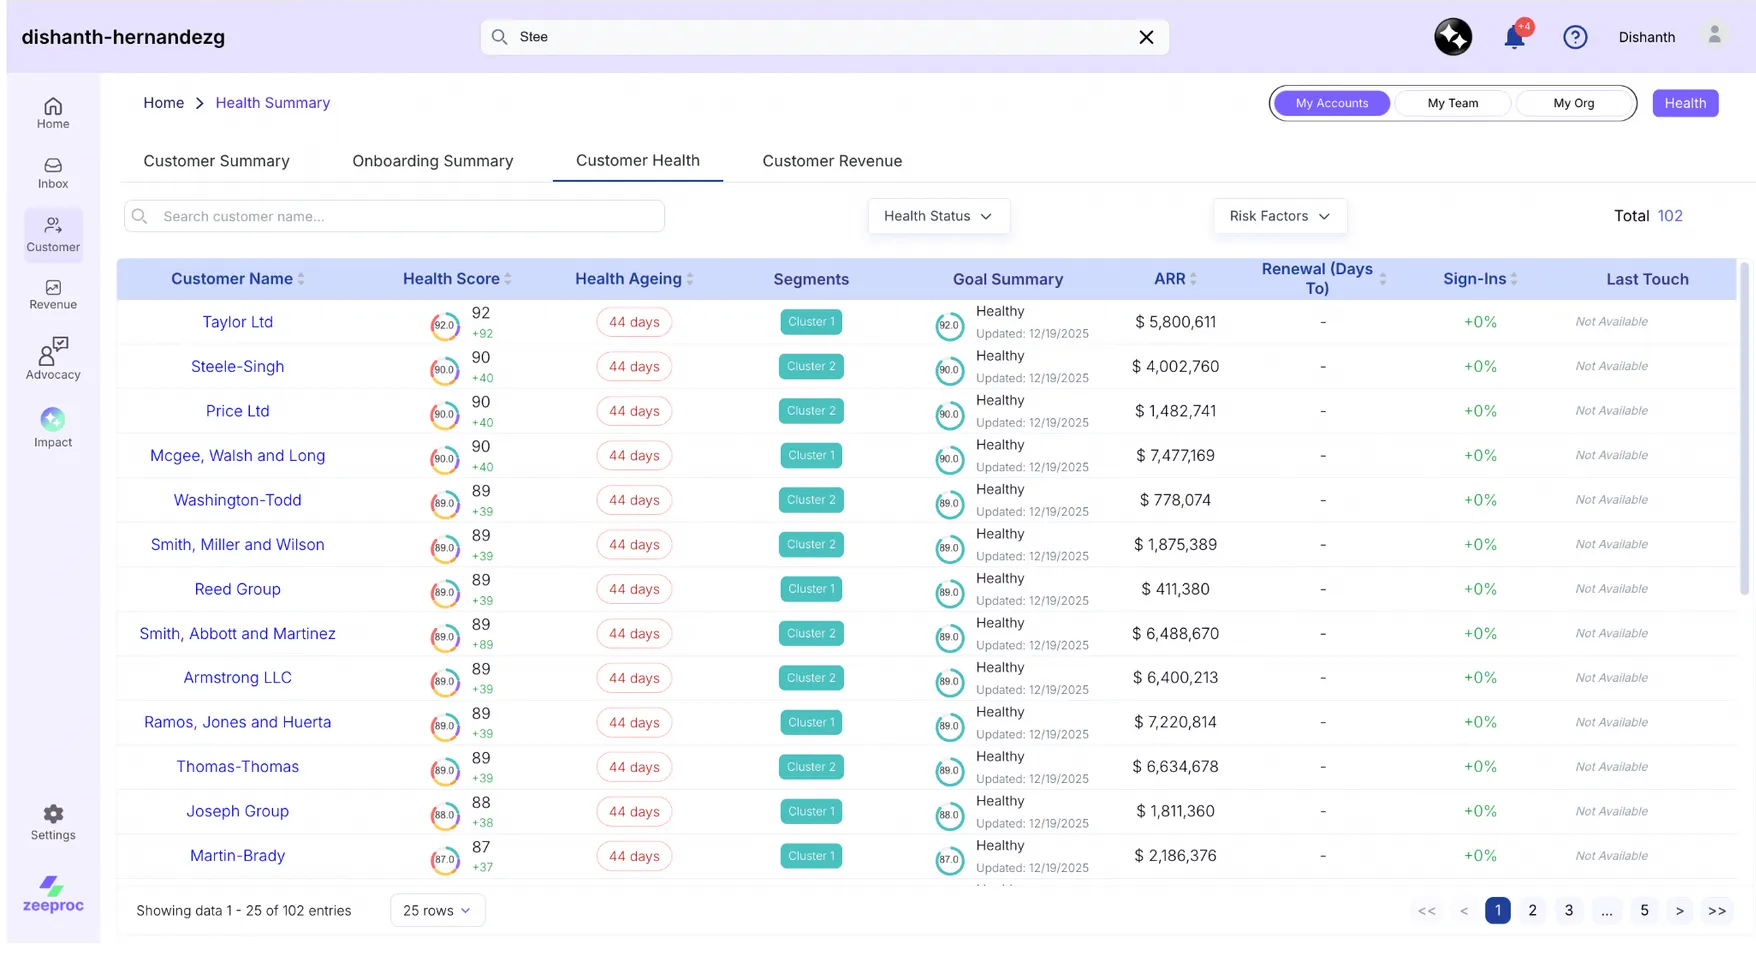This screenshot has width=1756, height=964.
Task: Open the Onboarding Summary tab
Action: (432, 161)
